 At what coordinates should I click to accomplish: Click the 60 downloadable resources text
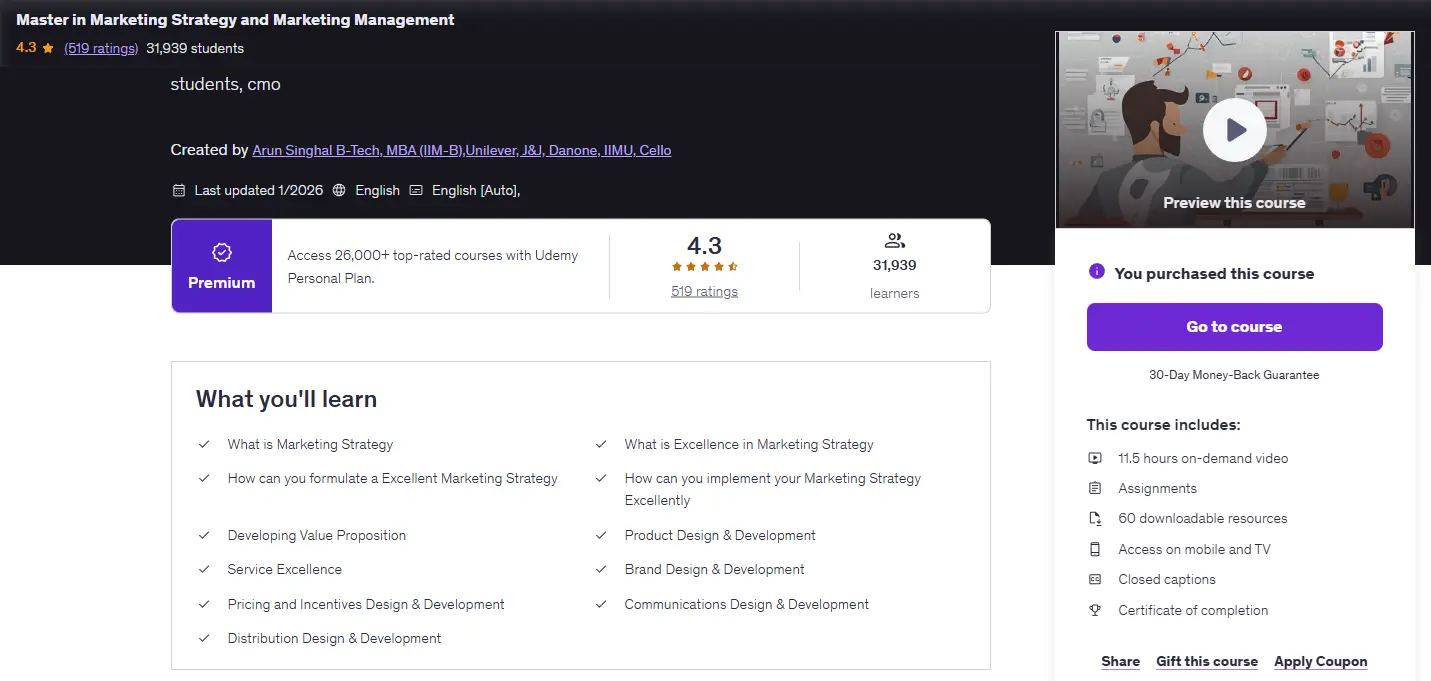[1203, 518]
